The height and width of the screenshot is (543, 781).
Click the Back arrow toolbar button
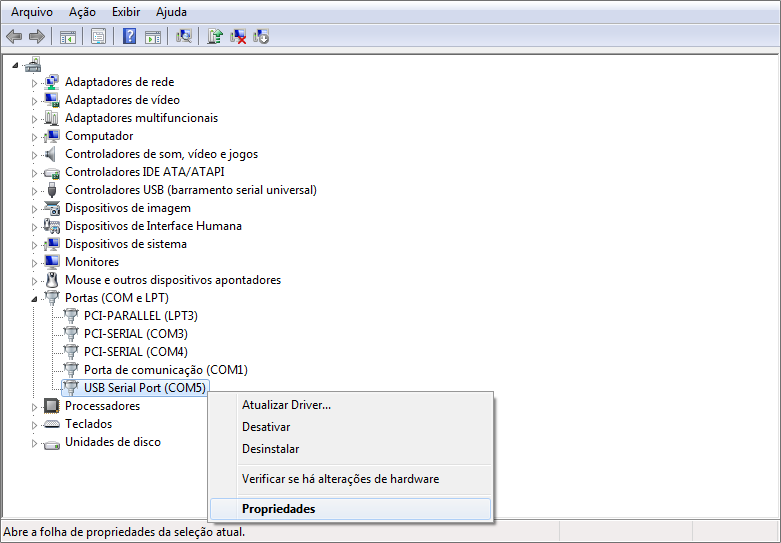(x=14, y=37)
